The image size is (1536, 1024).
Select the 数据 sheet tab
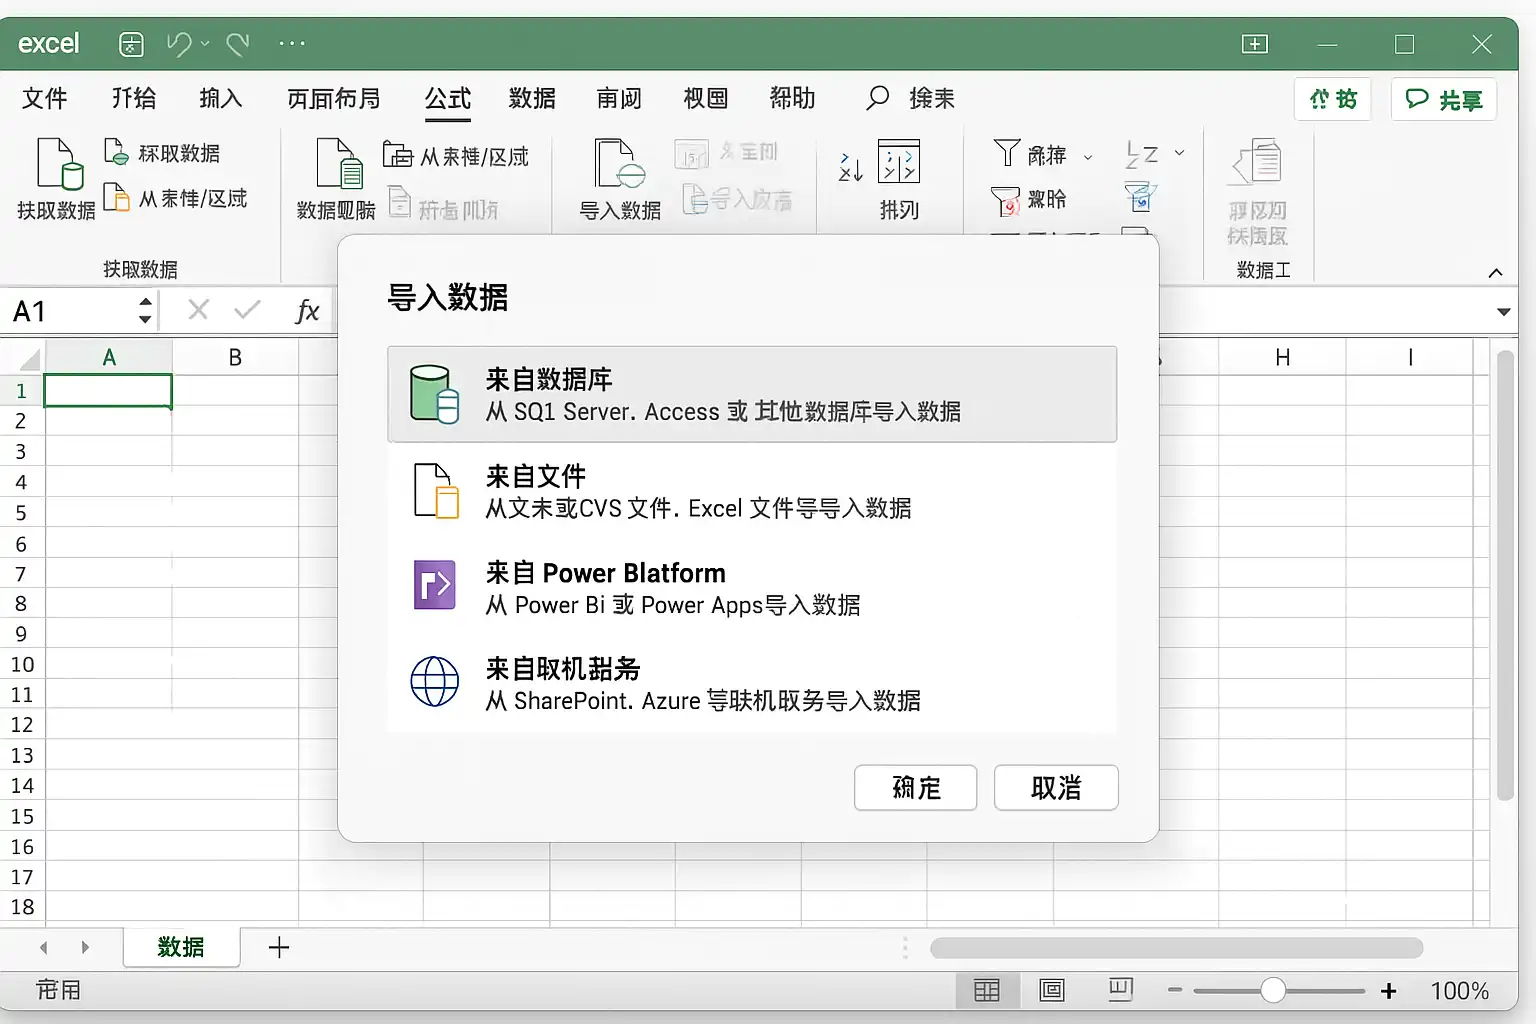click(181, 947)
